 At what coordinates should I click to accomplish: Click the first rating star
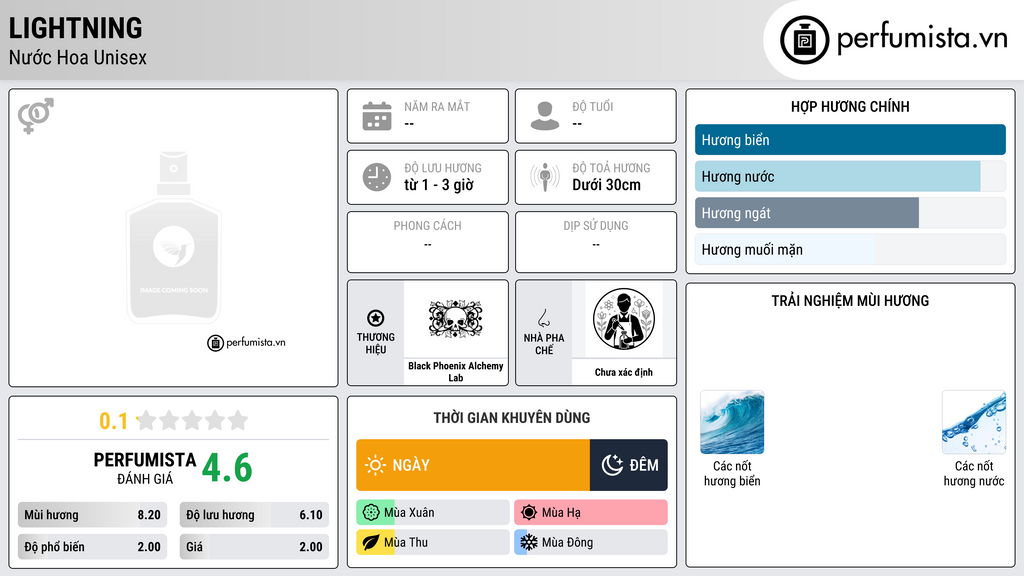click(x=147, y=420)
